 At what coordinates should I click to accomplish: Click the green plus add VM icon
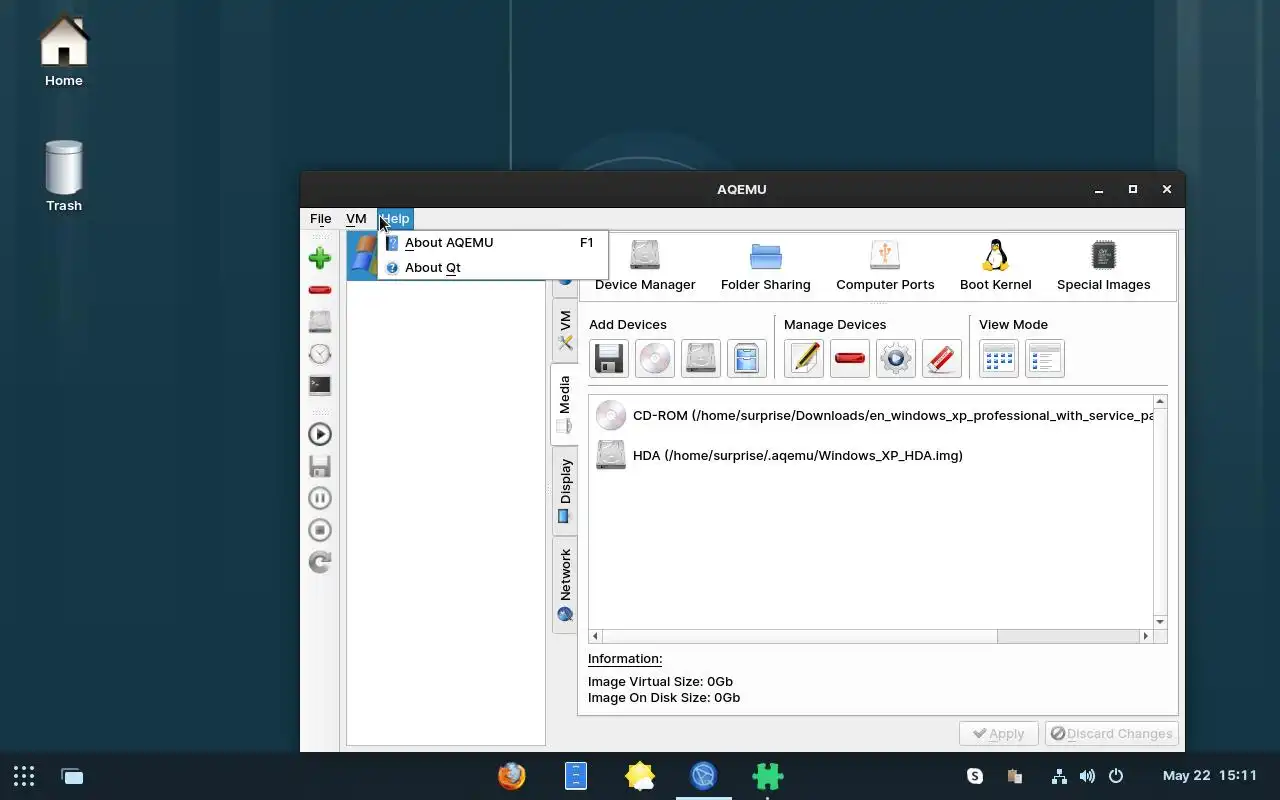point(320,259)
